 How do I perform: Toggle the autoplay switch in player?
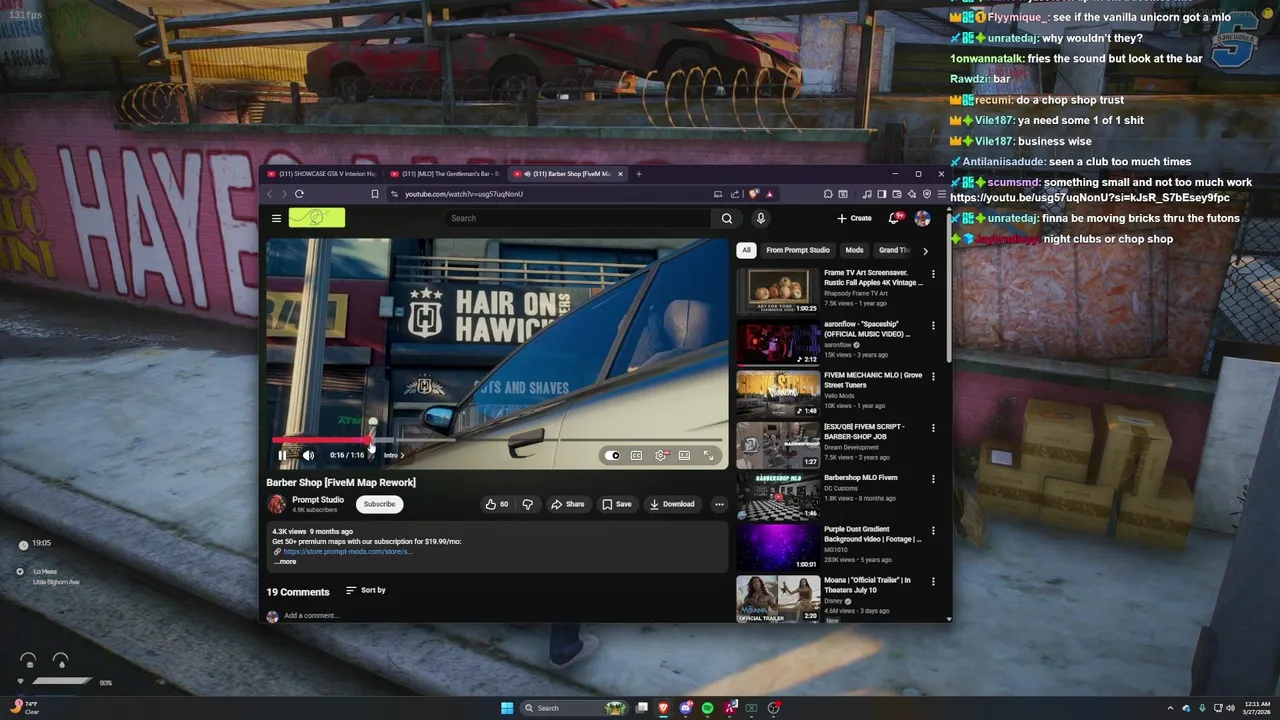(x=612, y=455)
